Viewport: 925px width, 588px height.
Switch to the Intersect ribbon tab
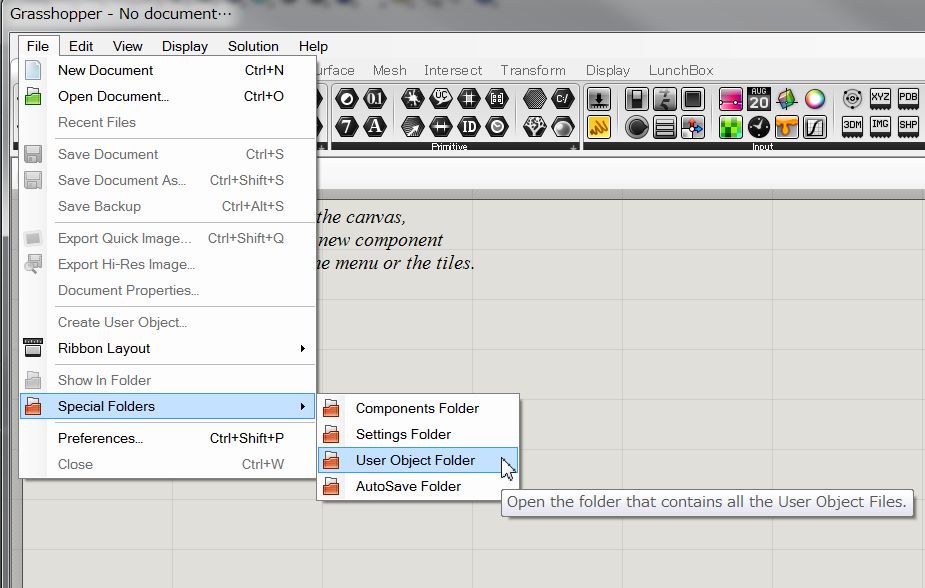pyautogui.click(x=453, y=70)
